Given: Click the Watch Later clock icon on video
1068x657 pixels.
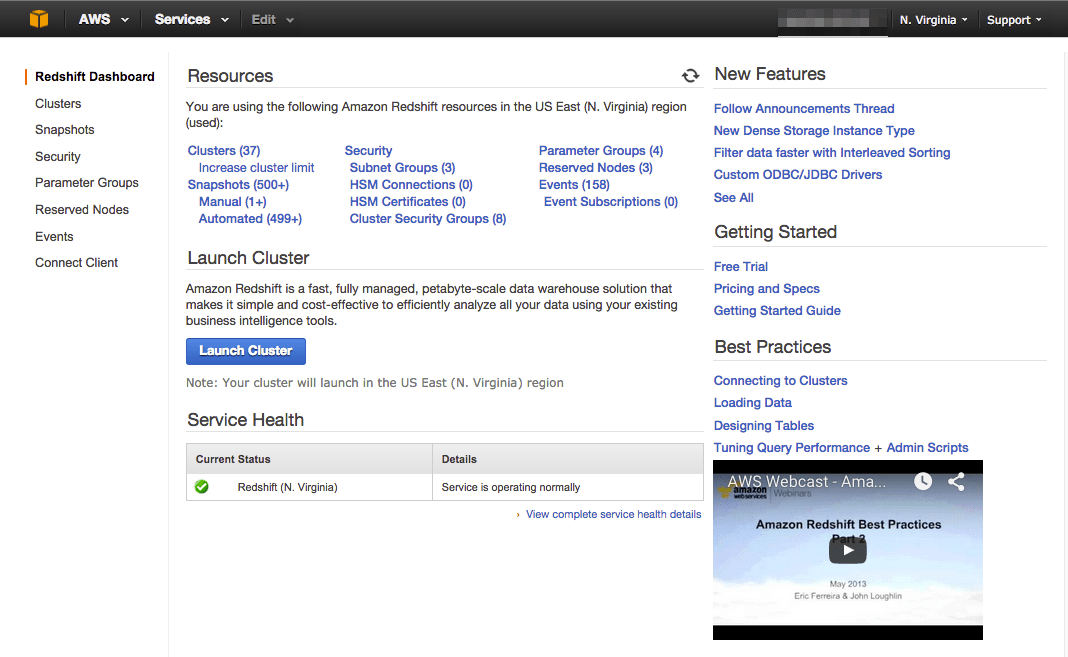Looking at the screenshot, I should tap(922, 481).
